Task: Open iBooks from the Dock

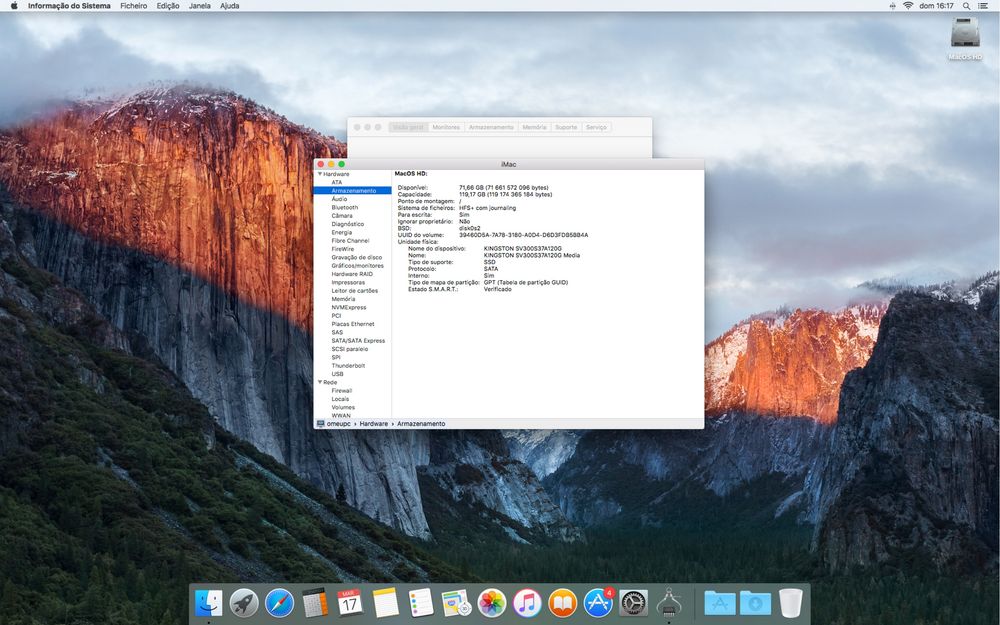Action: point(562,603)
